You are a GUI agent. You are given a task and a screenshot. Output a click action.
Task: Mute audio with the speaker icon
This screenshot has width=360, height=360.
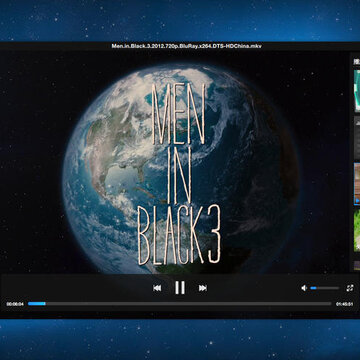pyautogui.click(x=304, y=288)
